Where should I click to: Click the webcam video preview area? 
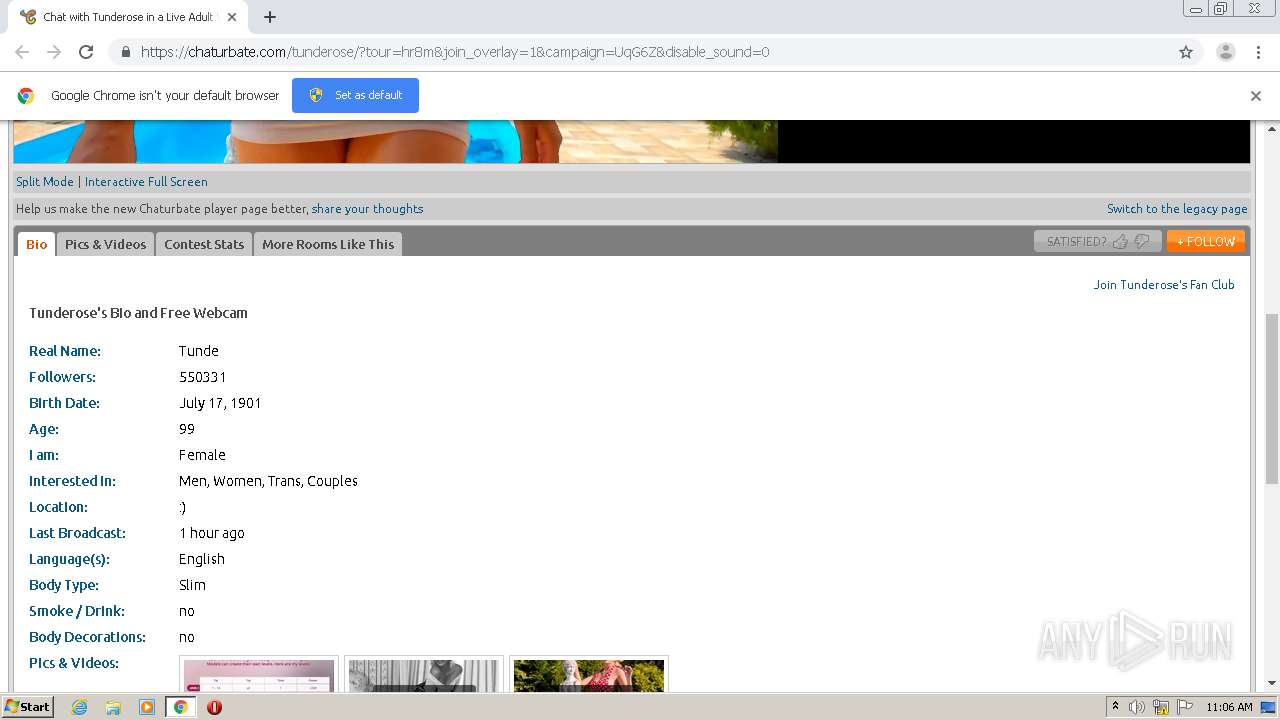395,141
